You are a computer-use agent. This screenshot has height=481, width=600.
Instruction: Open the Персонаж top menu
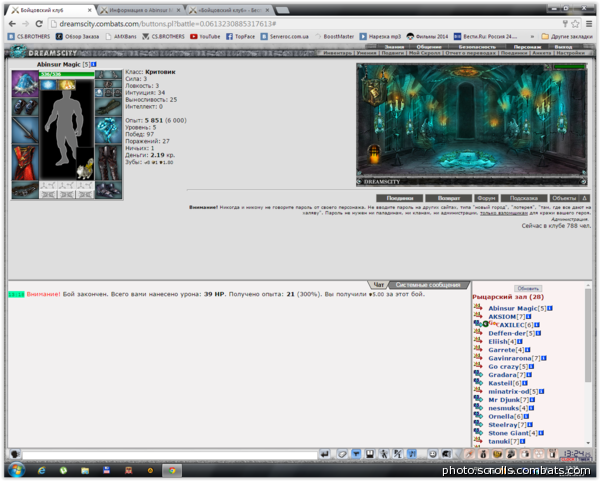tap(527, 47)
